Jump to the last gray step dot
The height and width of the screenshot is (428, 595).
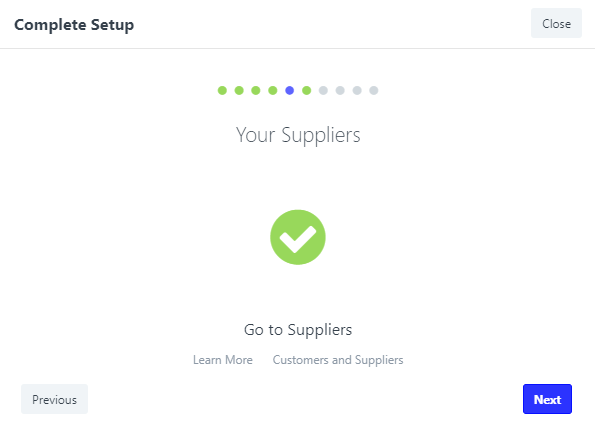[x=374, y=90]
